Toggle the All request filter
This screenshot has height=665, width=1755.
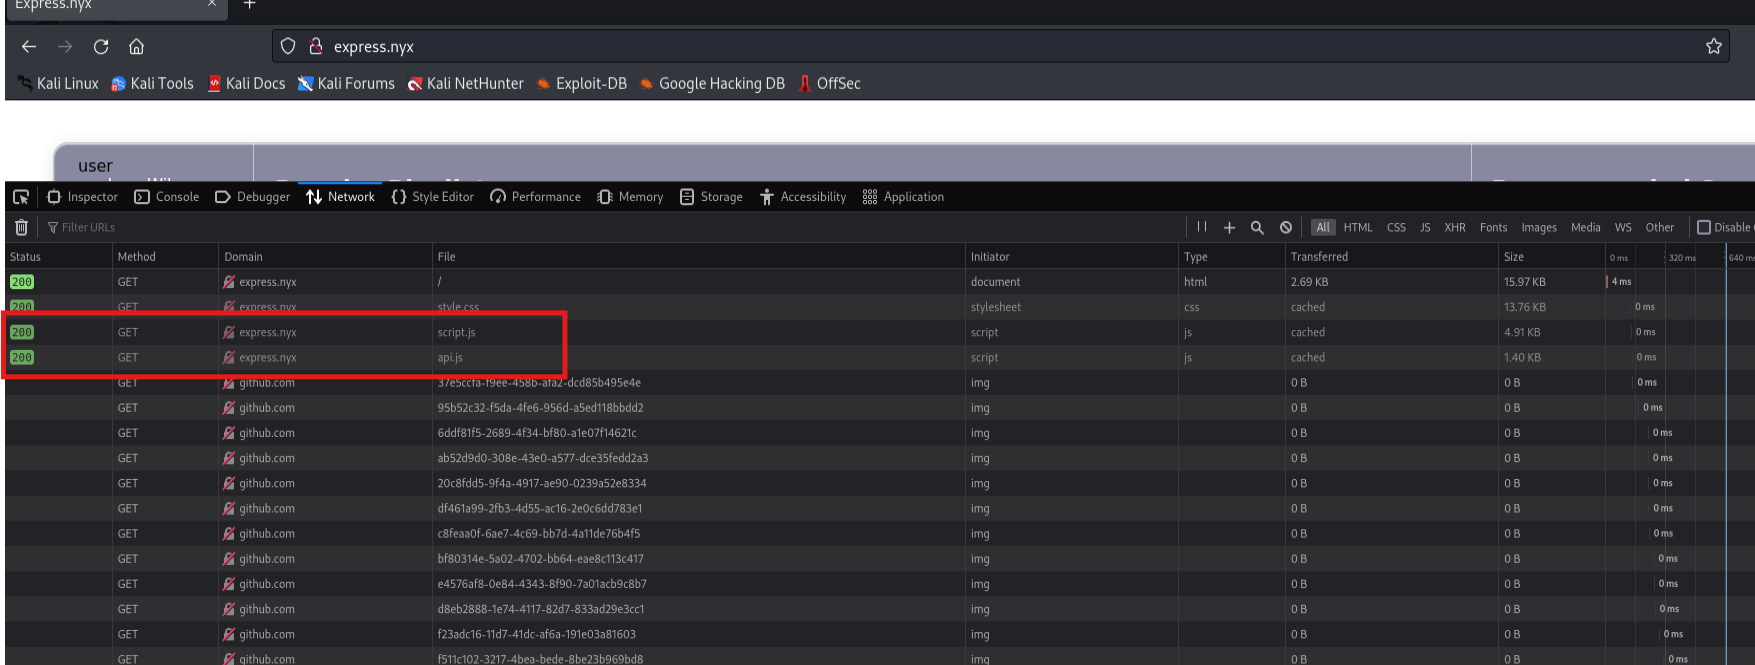(1322, 228)
